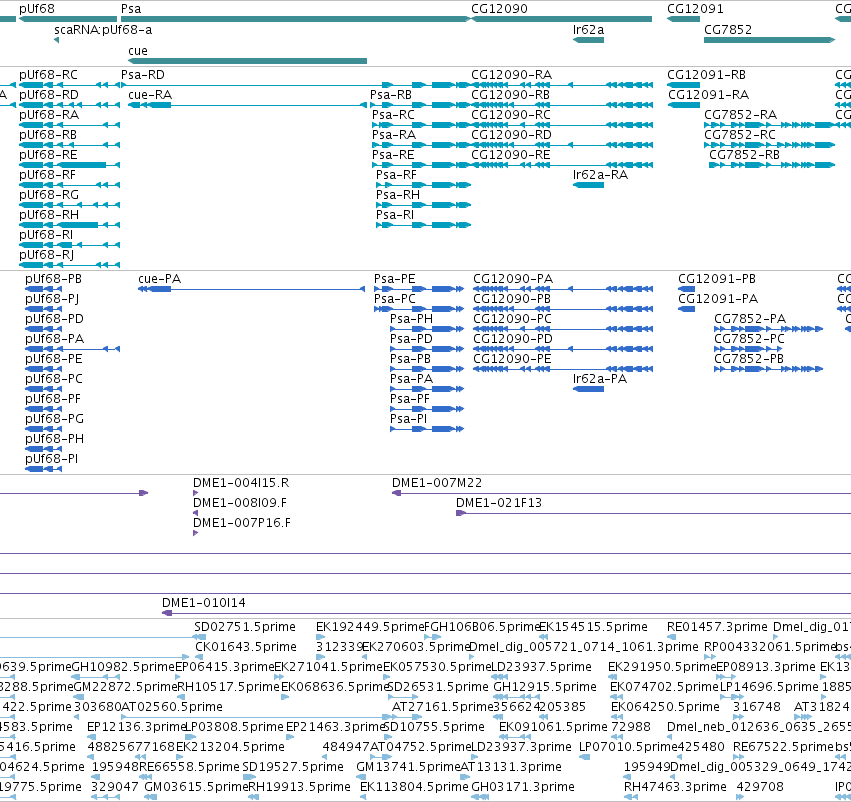
Task: Select BAC end label DME1-008I09.F
Action: tap(240, 503)
